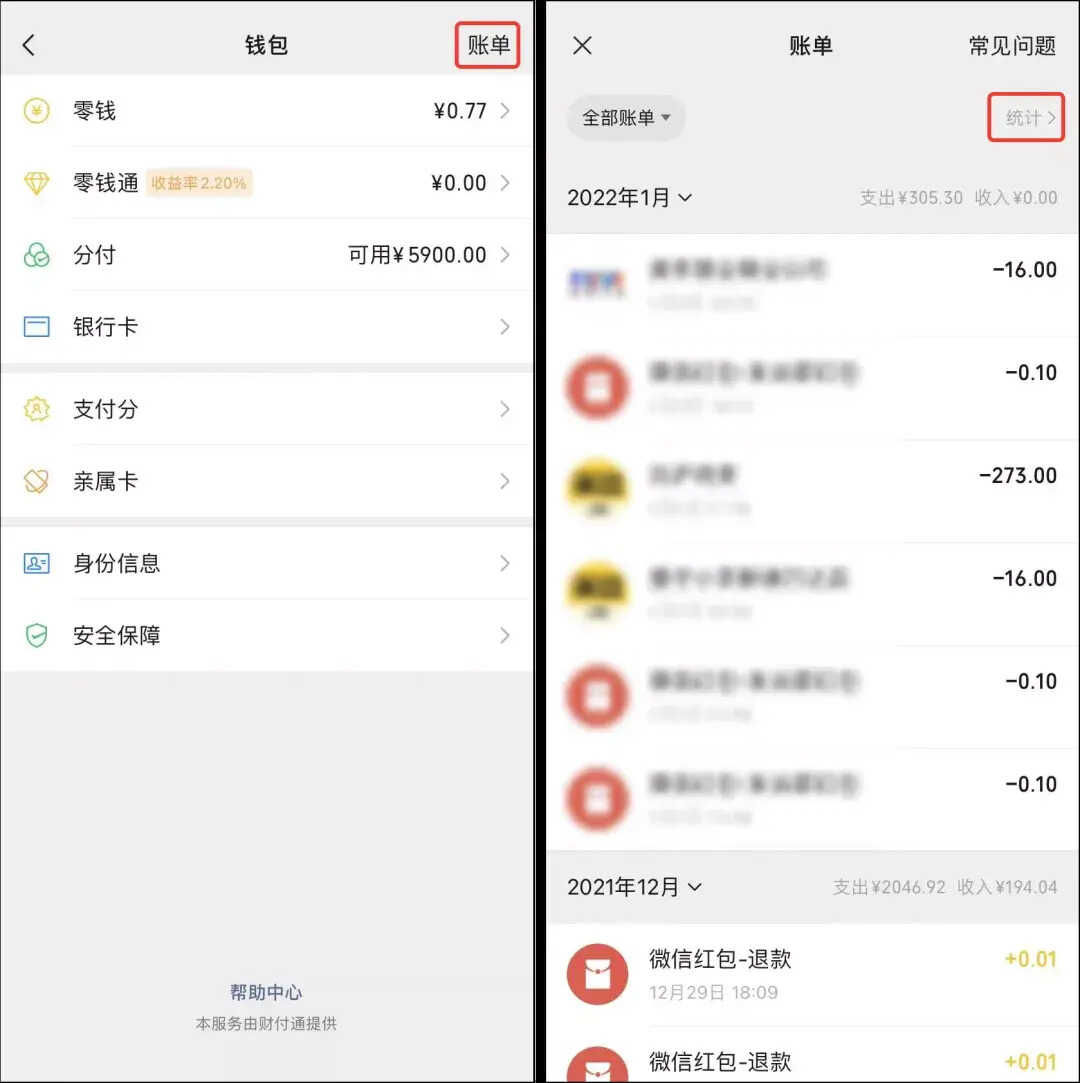
Task: Open the 零钱通 diamond icon entry
Action: tap(37, 183)
